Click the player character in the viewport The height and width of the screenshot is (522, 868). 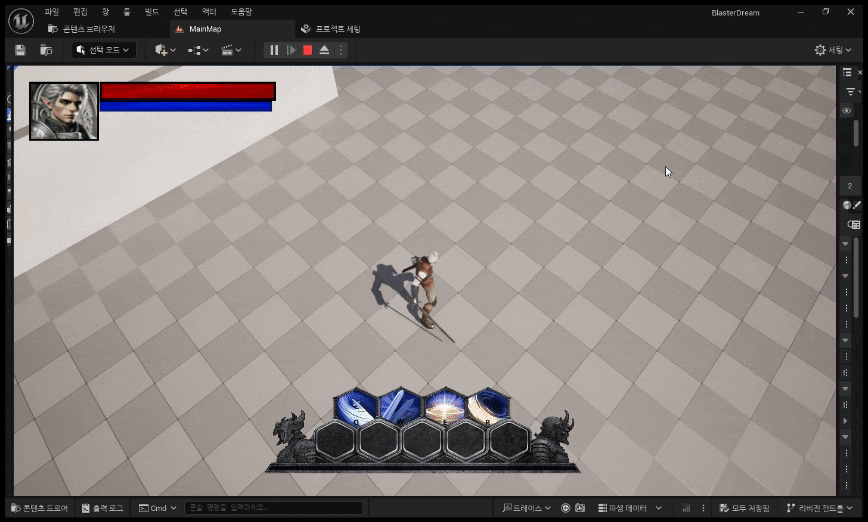tap(426, 289)
